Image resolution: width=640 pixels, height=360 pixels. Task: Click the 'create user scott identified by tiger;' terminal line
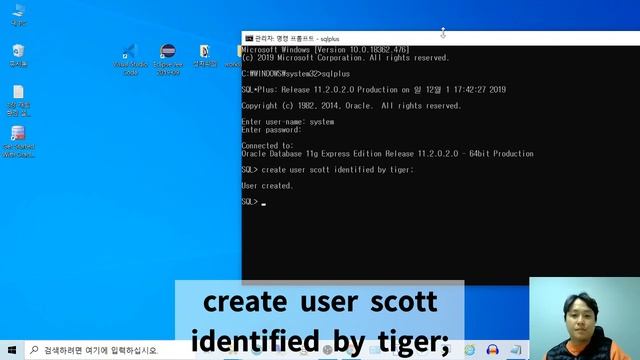(327, 170)
